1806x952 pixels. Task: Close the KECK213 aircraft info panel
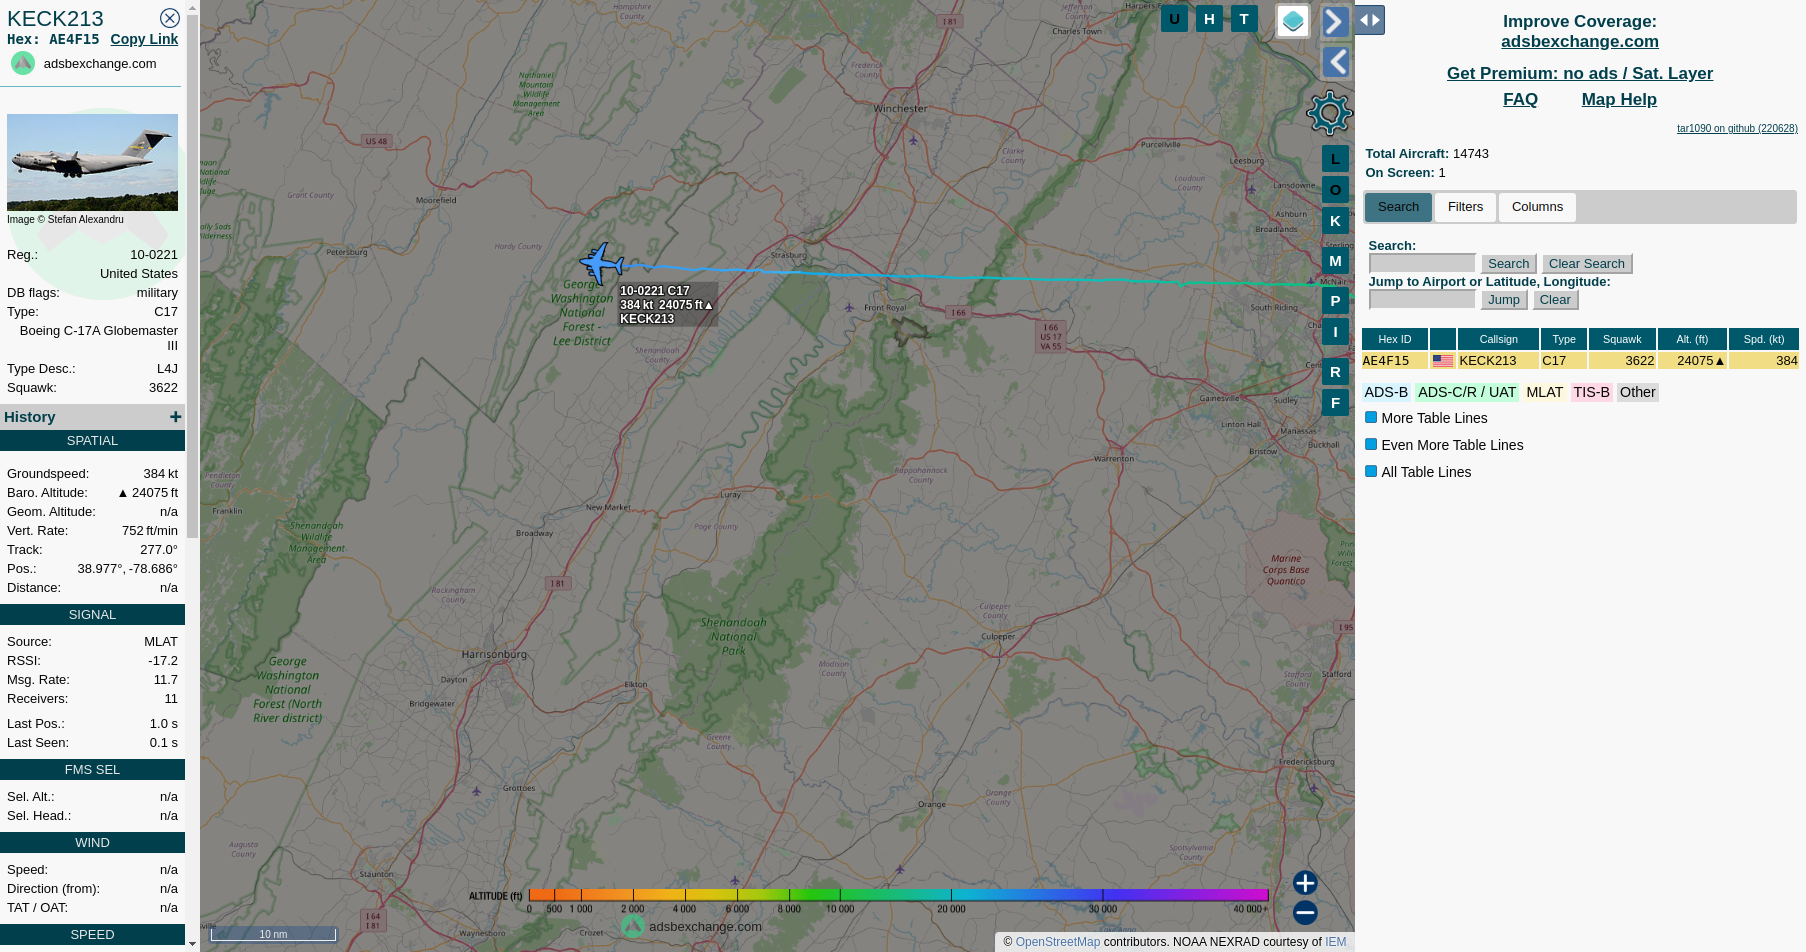pyautogui.click(x=170, y=18)
